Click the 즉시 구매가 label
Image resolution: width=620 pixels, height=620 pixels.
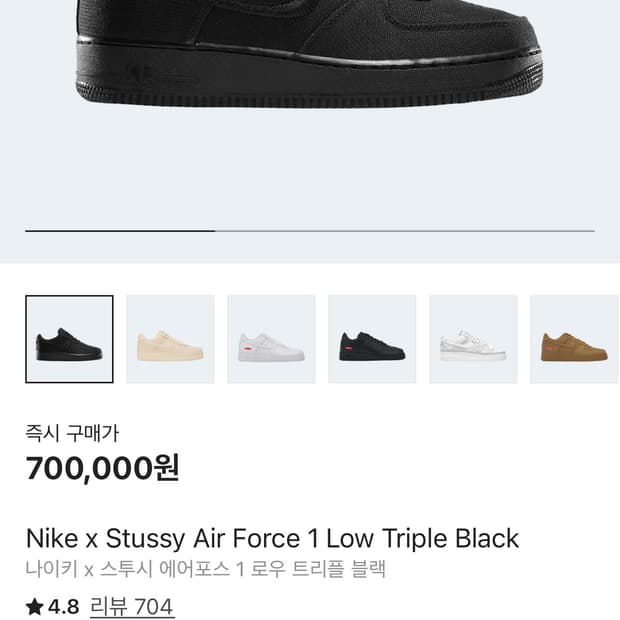pyautogui.click(x=72, y=433)
